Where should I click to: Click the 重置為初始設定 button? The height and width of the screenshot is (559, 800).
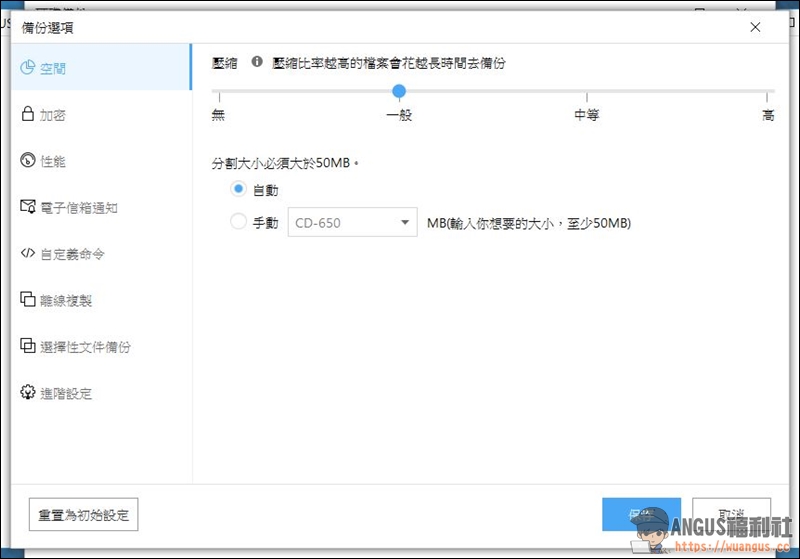[83, 515]
